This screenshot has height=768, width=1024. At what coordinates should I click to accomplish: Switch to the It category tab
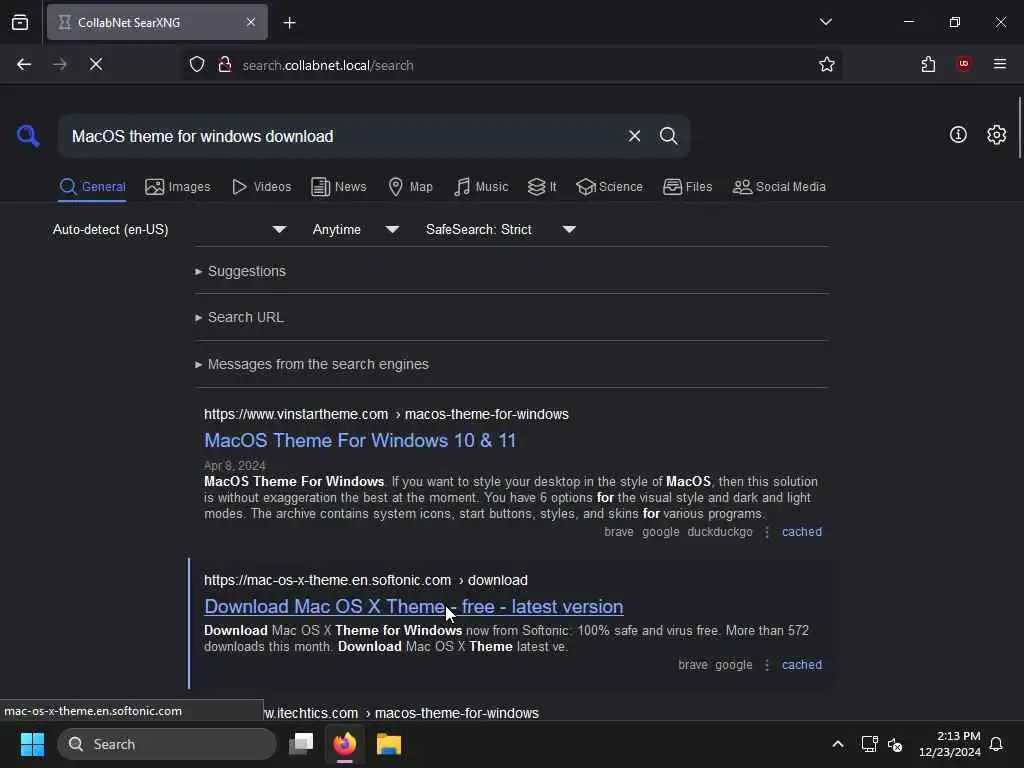coord(542,187)
